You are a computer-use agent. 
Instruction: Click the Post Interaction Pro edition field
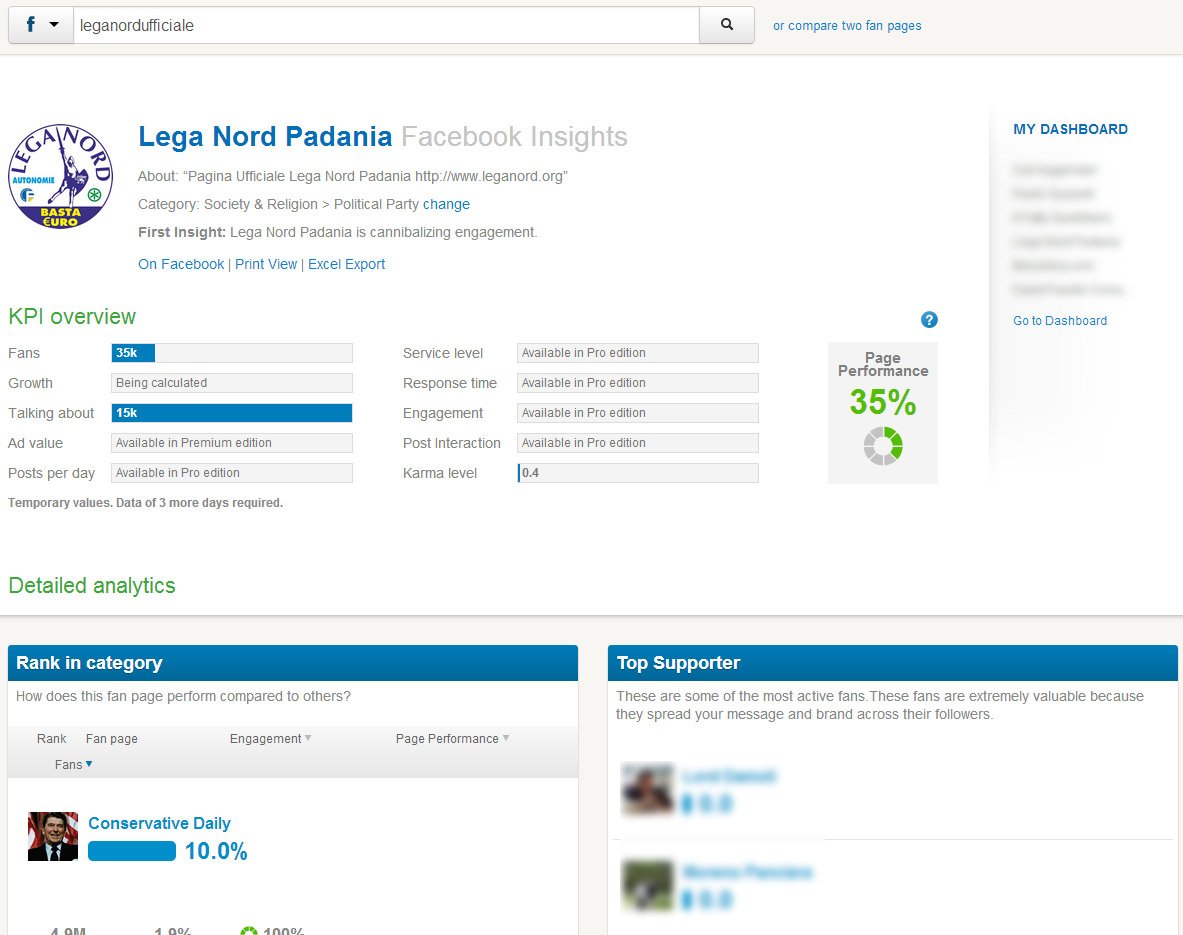pos(638,443)
